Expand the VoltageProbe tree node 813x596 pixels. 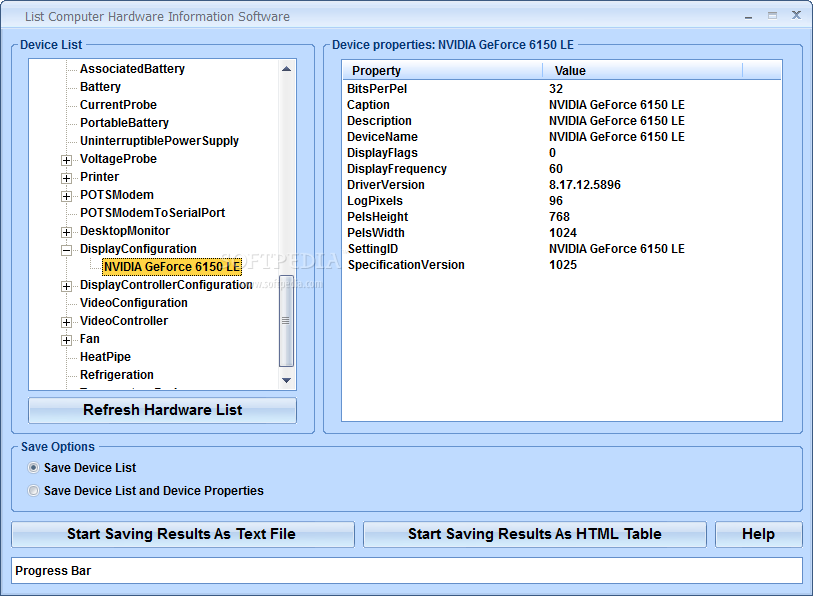click(66, 160)
